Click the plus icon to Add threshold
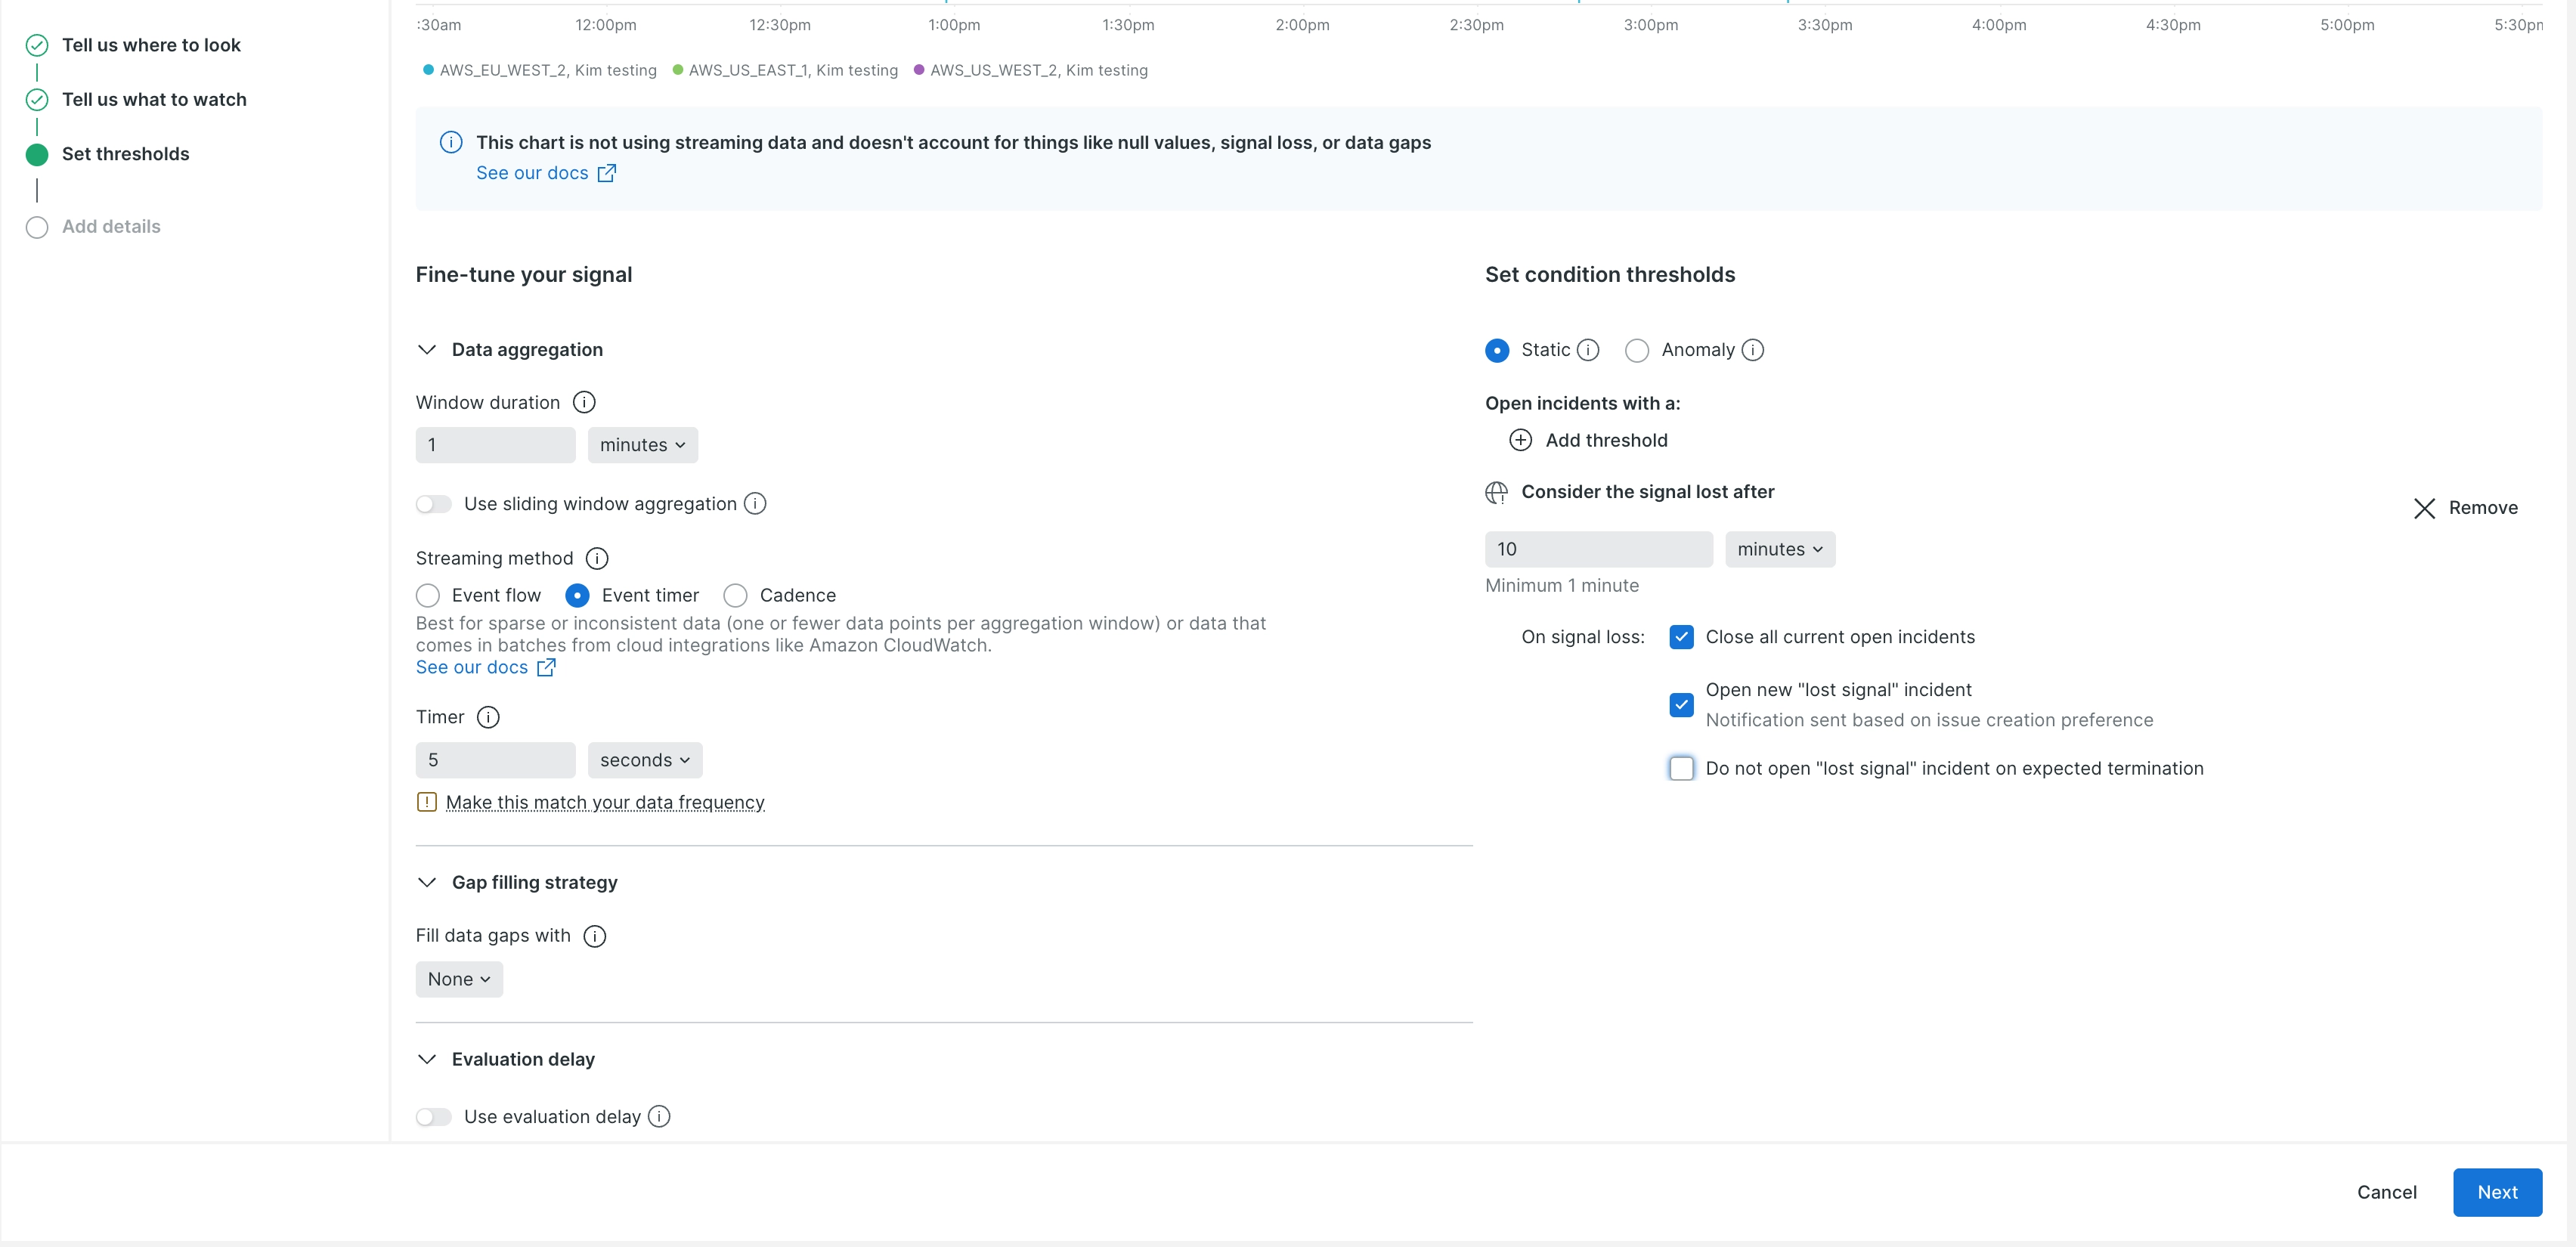The image size is (2576, 1247). pyautogui.click(x=1520, y=440)
